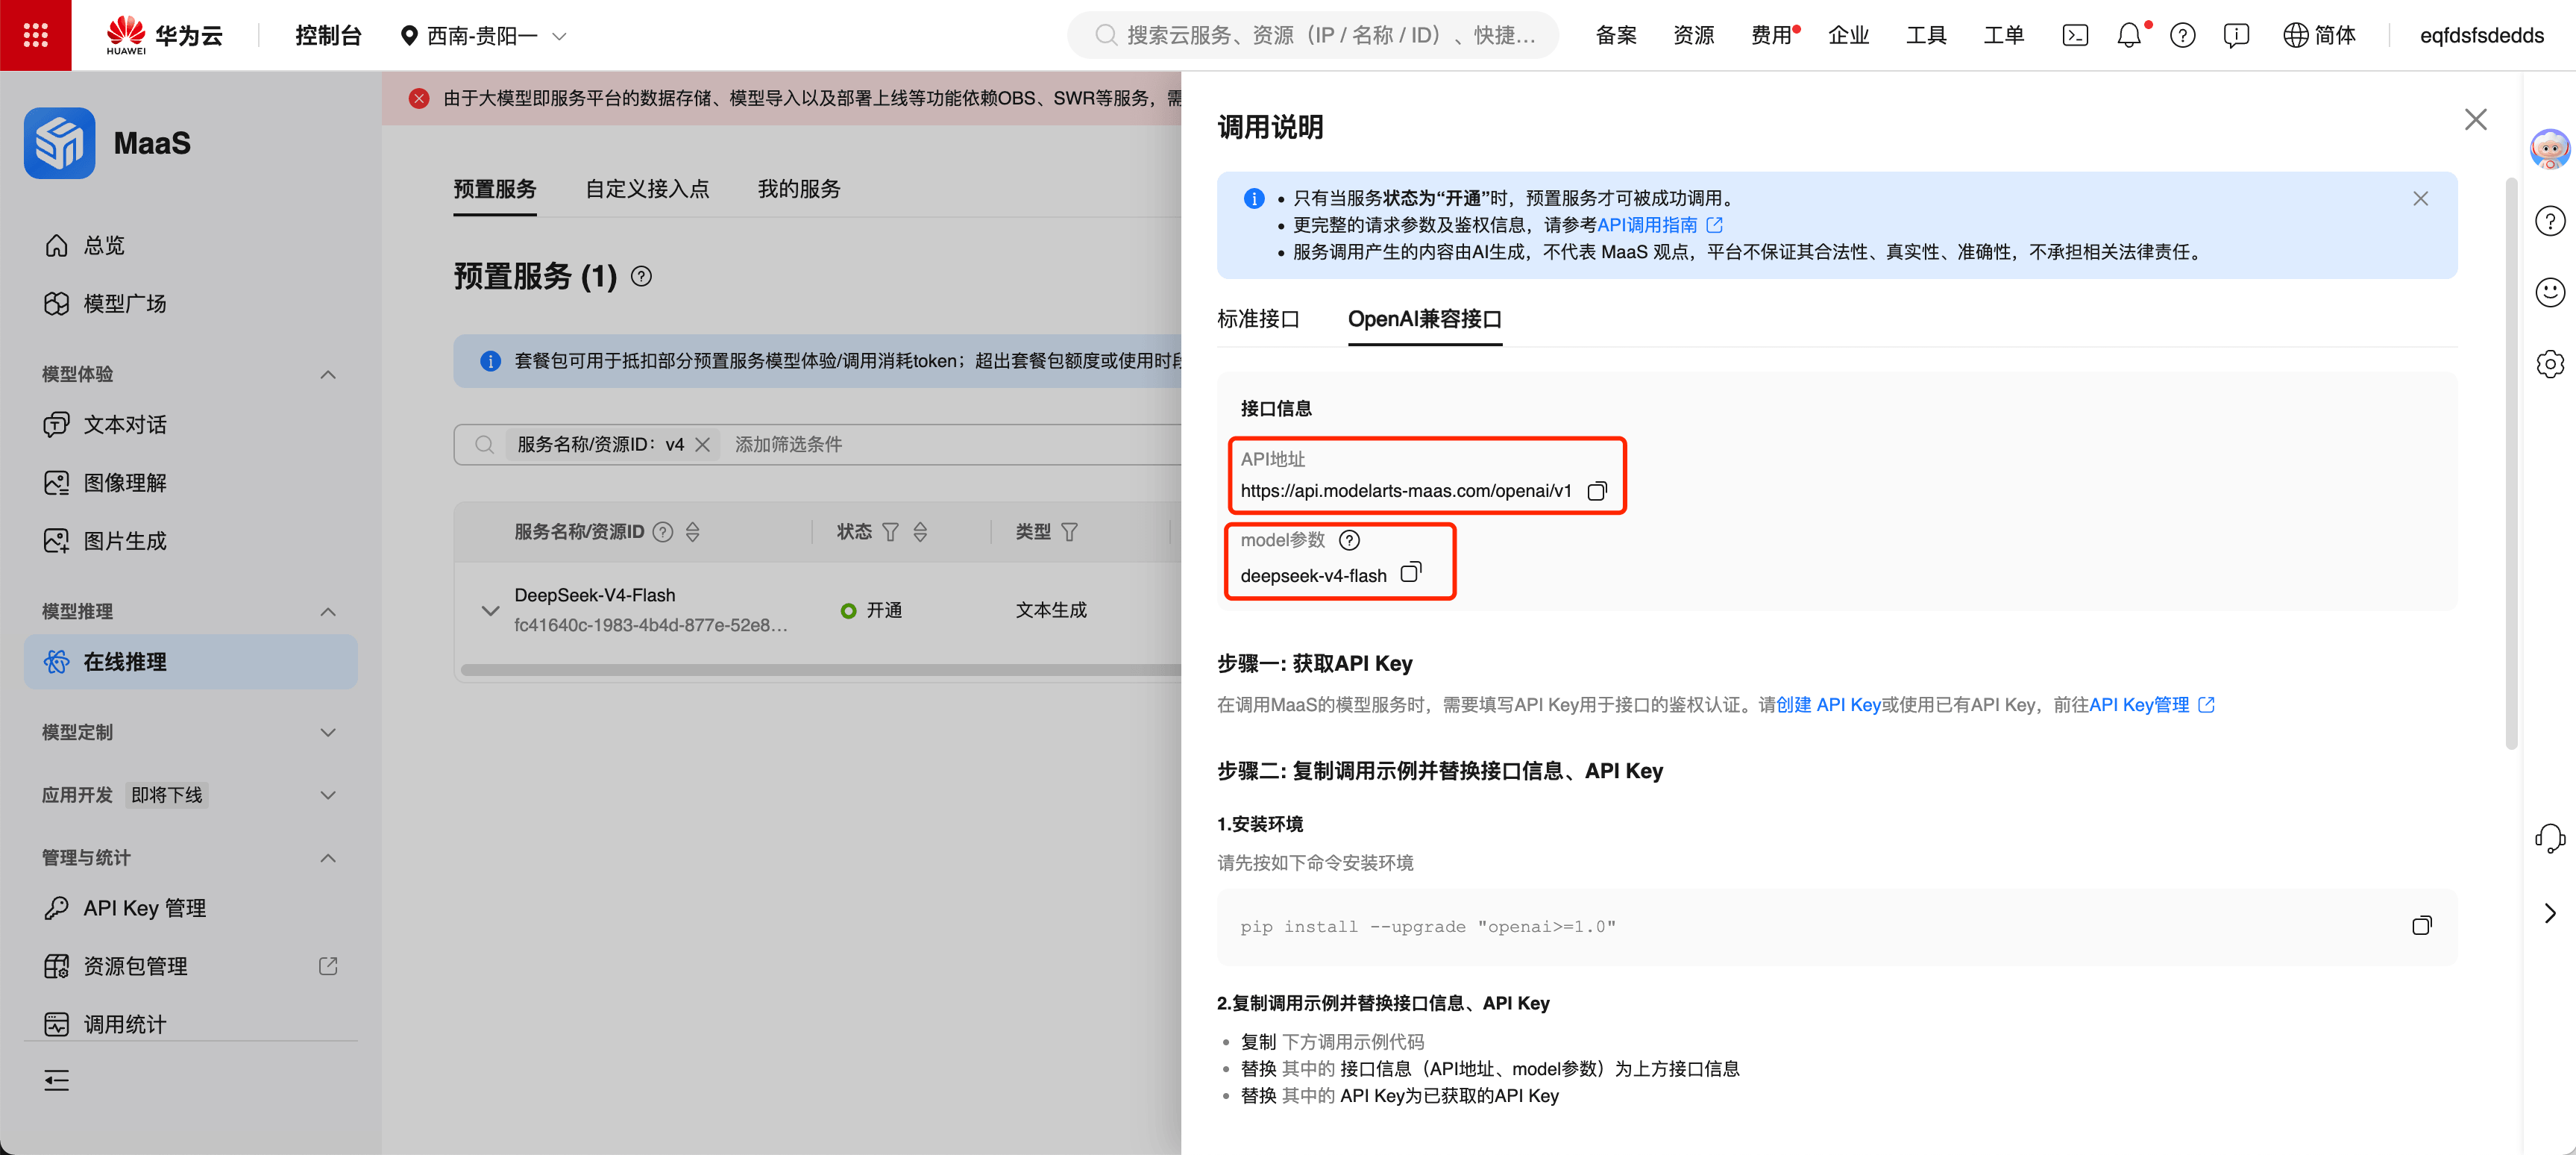
Task: Click the 创建 API Key link
Action: click(1828, 705)
